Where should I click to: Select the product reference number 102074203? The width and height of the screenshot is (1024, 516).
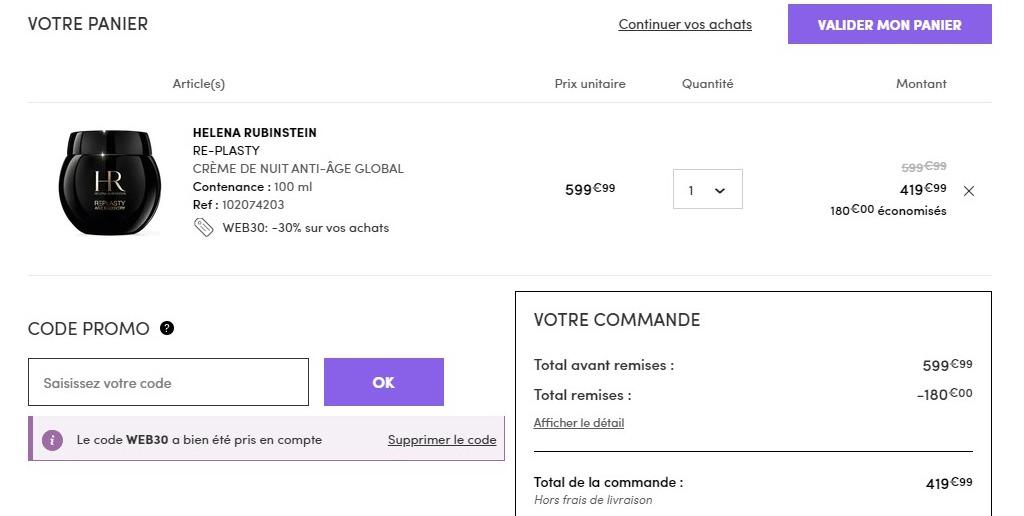pyautogui.click(x=253, y=204)
